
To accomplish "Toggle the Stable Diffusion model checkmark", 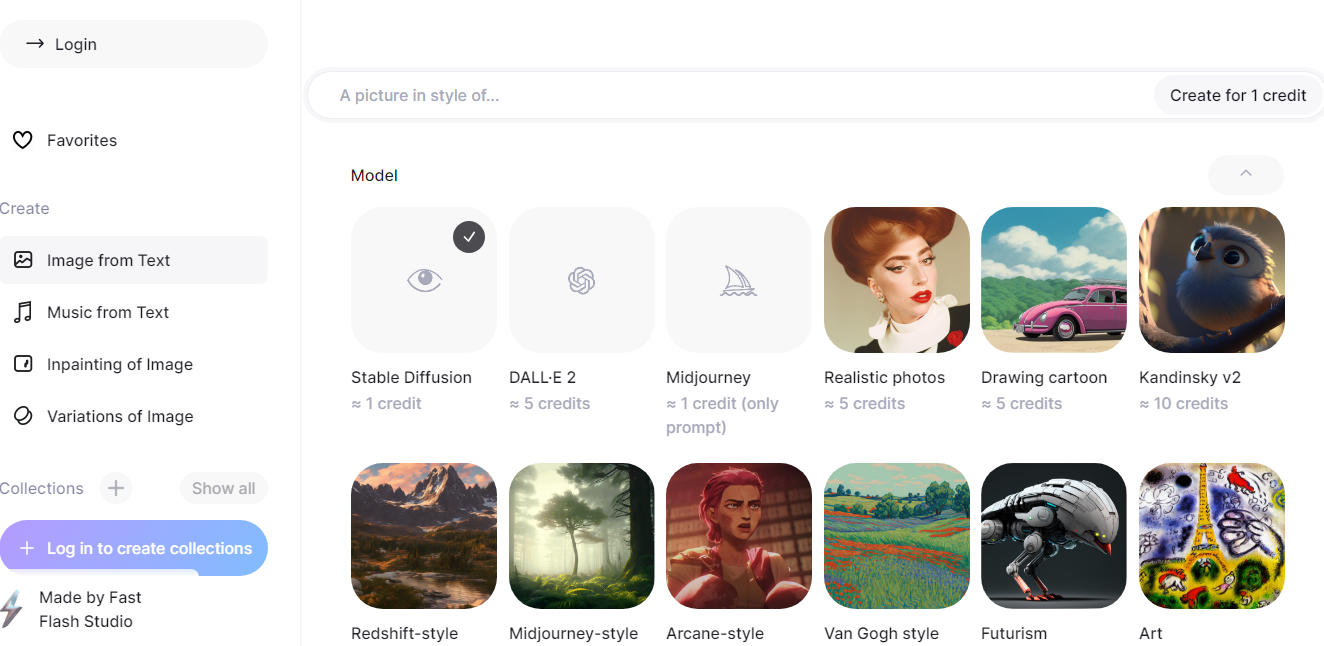I will point(469,237).
